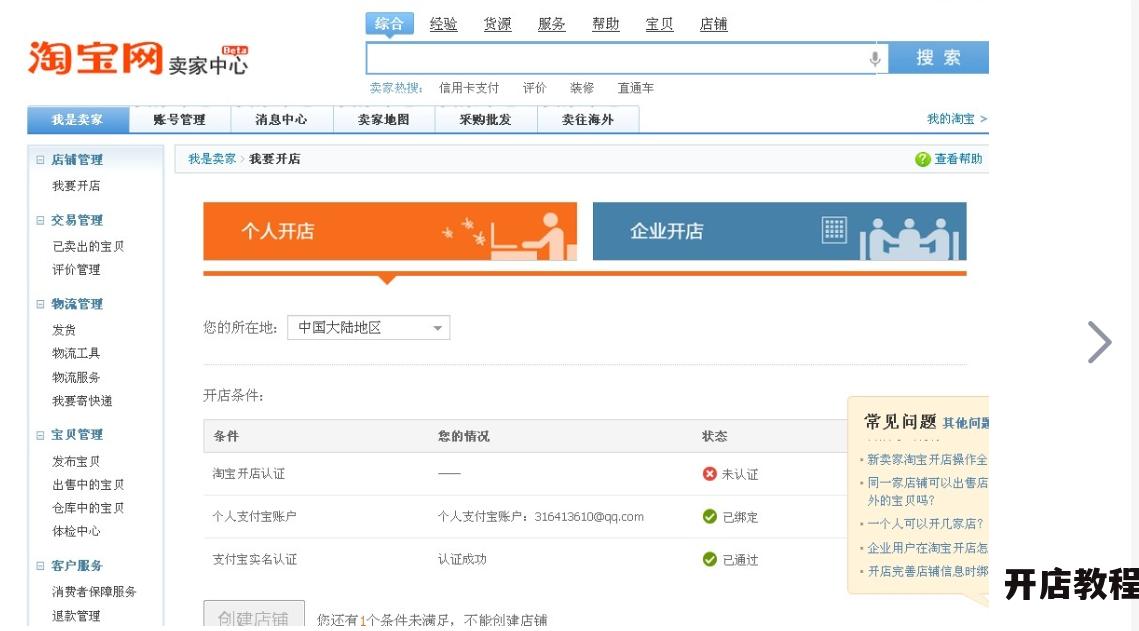This screenshot has width=1139, height=631.
Task: Select the 服务 search tab
Action: click(551, 24)
